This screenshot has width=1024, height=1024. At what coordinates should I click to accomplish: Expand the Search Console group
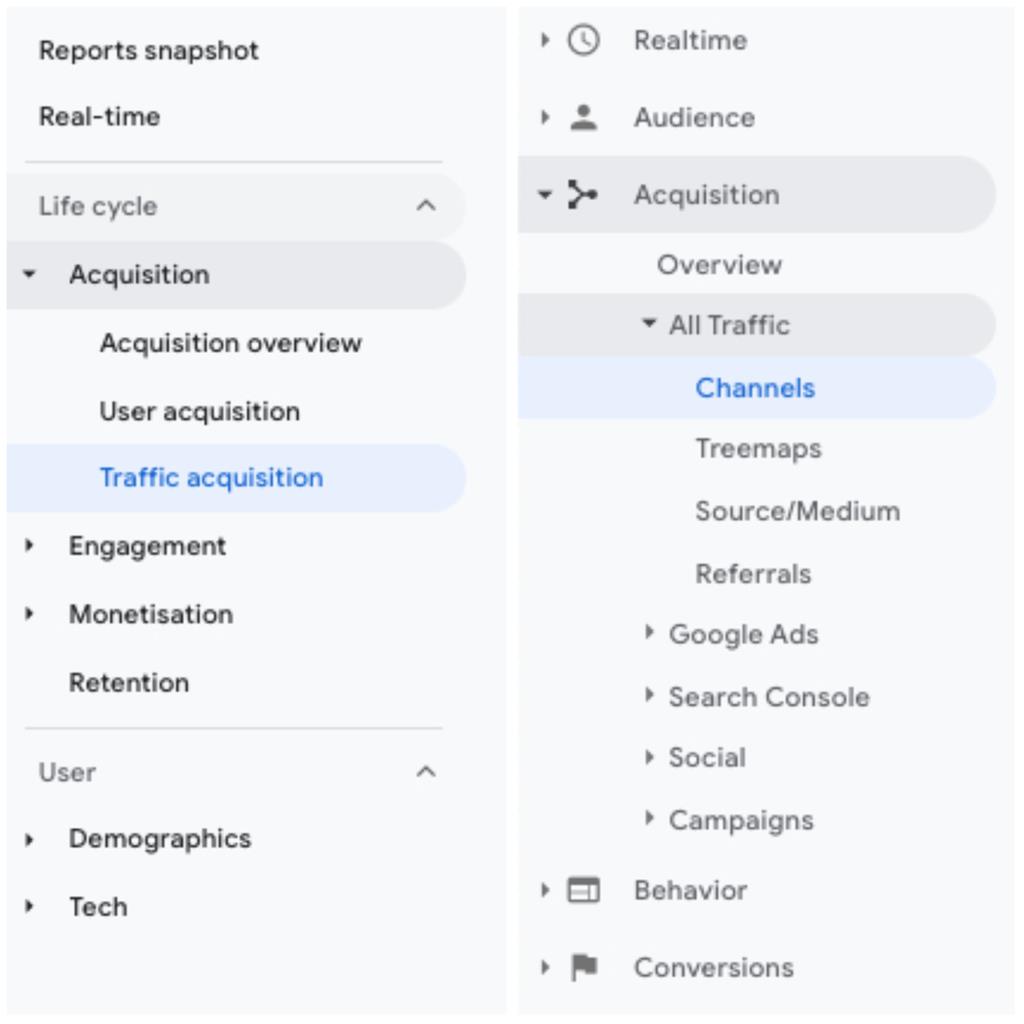[648, 695]
